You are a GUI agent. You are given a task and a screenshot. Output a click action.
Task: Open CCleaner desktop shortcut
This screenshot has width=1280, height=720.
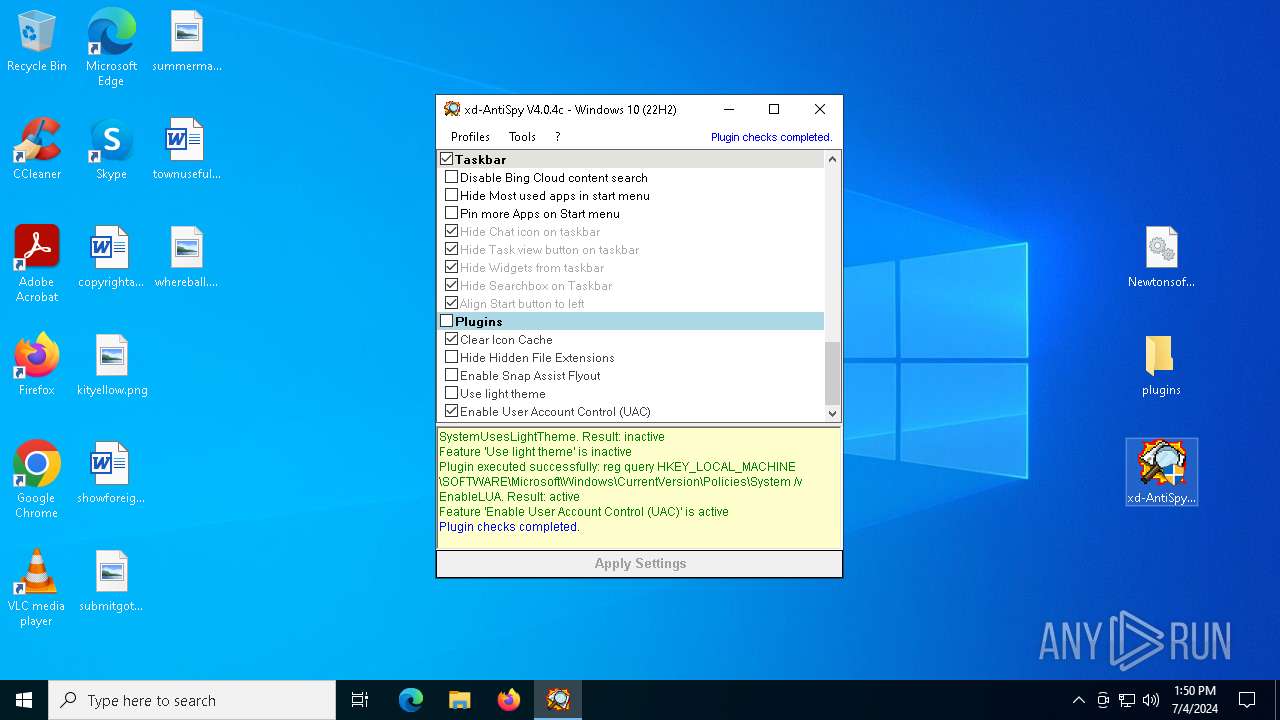point(37,150)
